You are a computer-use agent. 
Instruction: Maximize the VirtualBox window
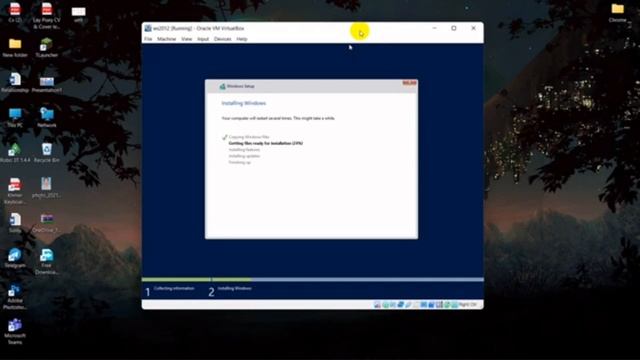pos(453,28)
